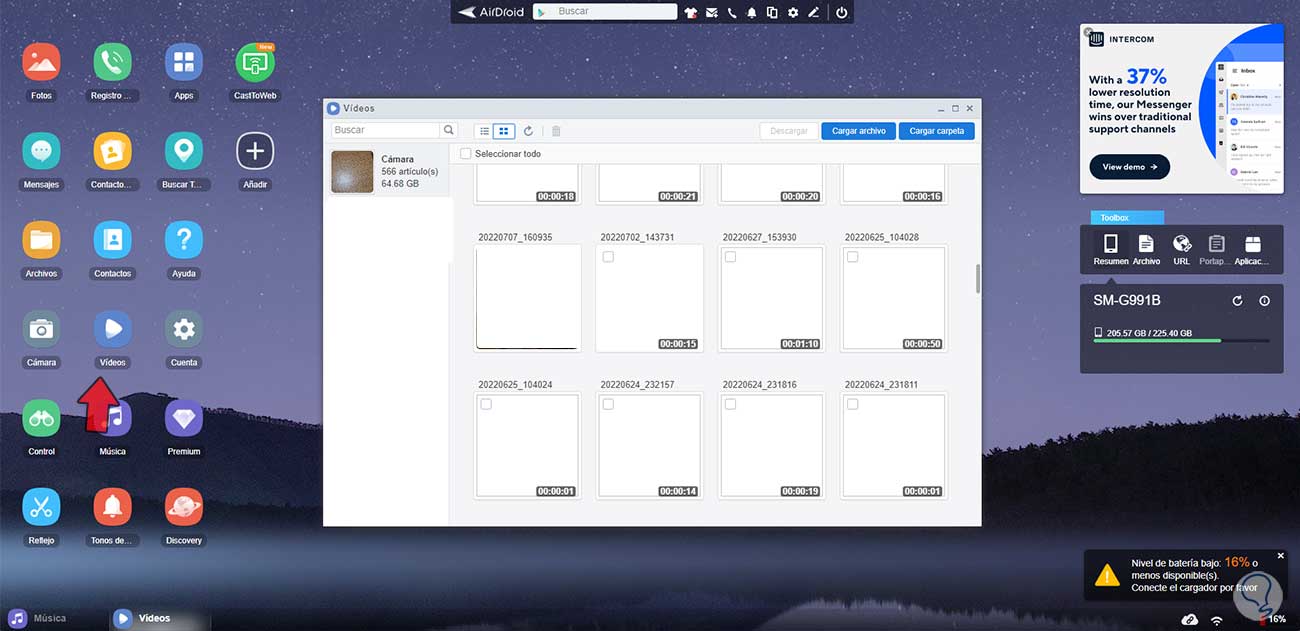This screenshot has width=1300, height=631.
Task: Click the device storage usage bar
Action: pyautogui.click(x=1182, y=340)
